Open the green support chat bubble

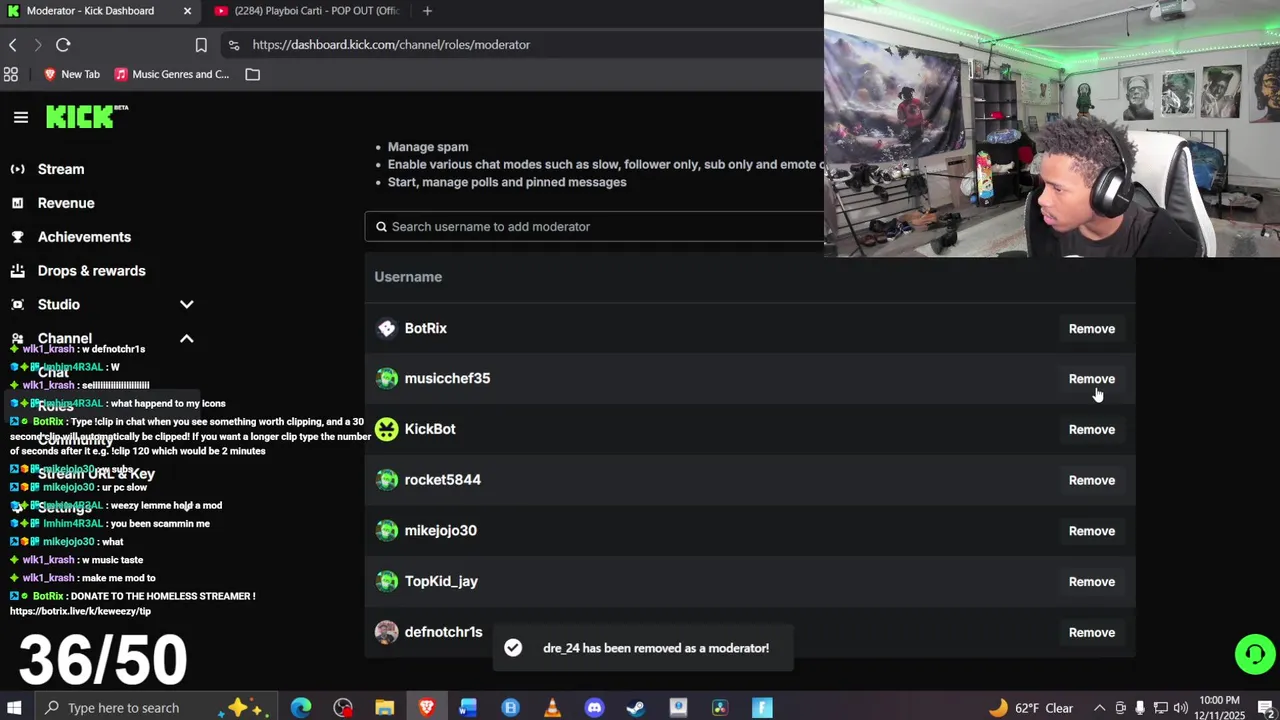[1255, 654]
